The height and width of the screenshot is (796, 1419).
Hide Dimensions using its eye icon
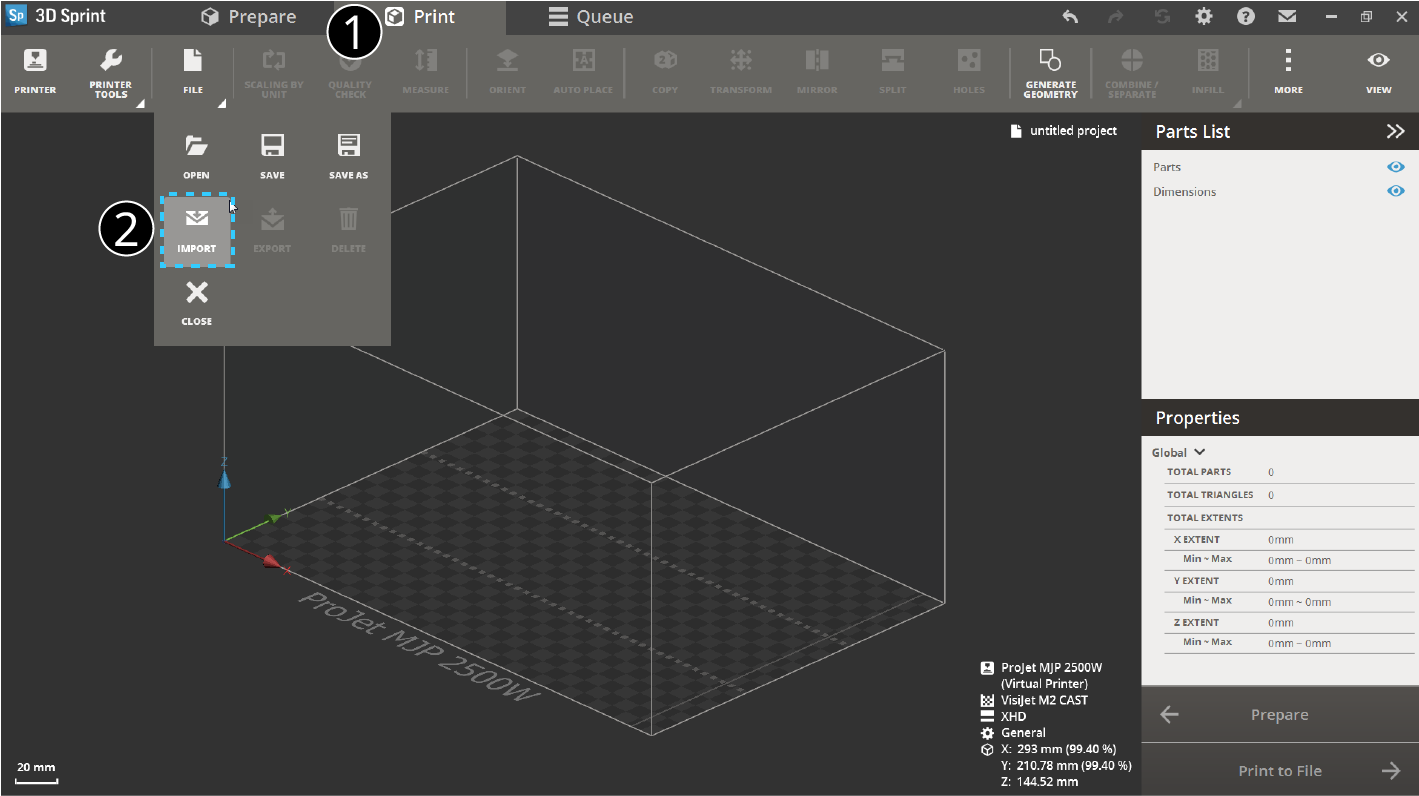(1396, 191)
